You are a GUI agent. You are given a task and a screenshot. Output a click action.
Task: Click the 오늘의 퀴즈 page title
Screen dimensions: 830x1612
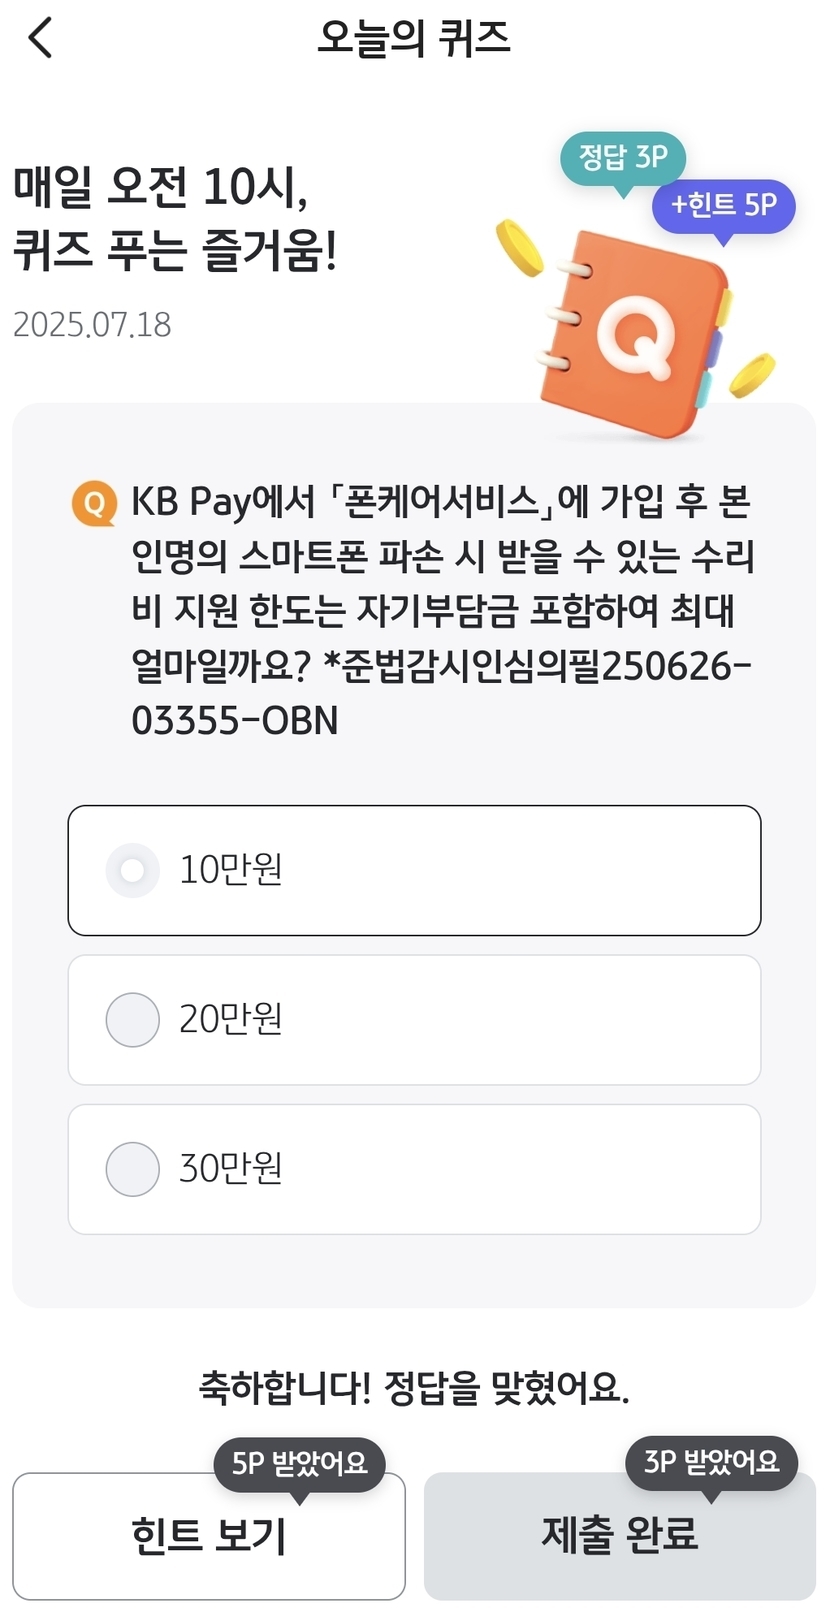coord(414,39)
